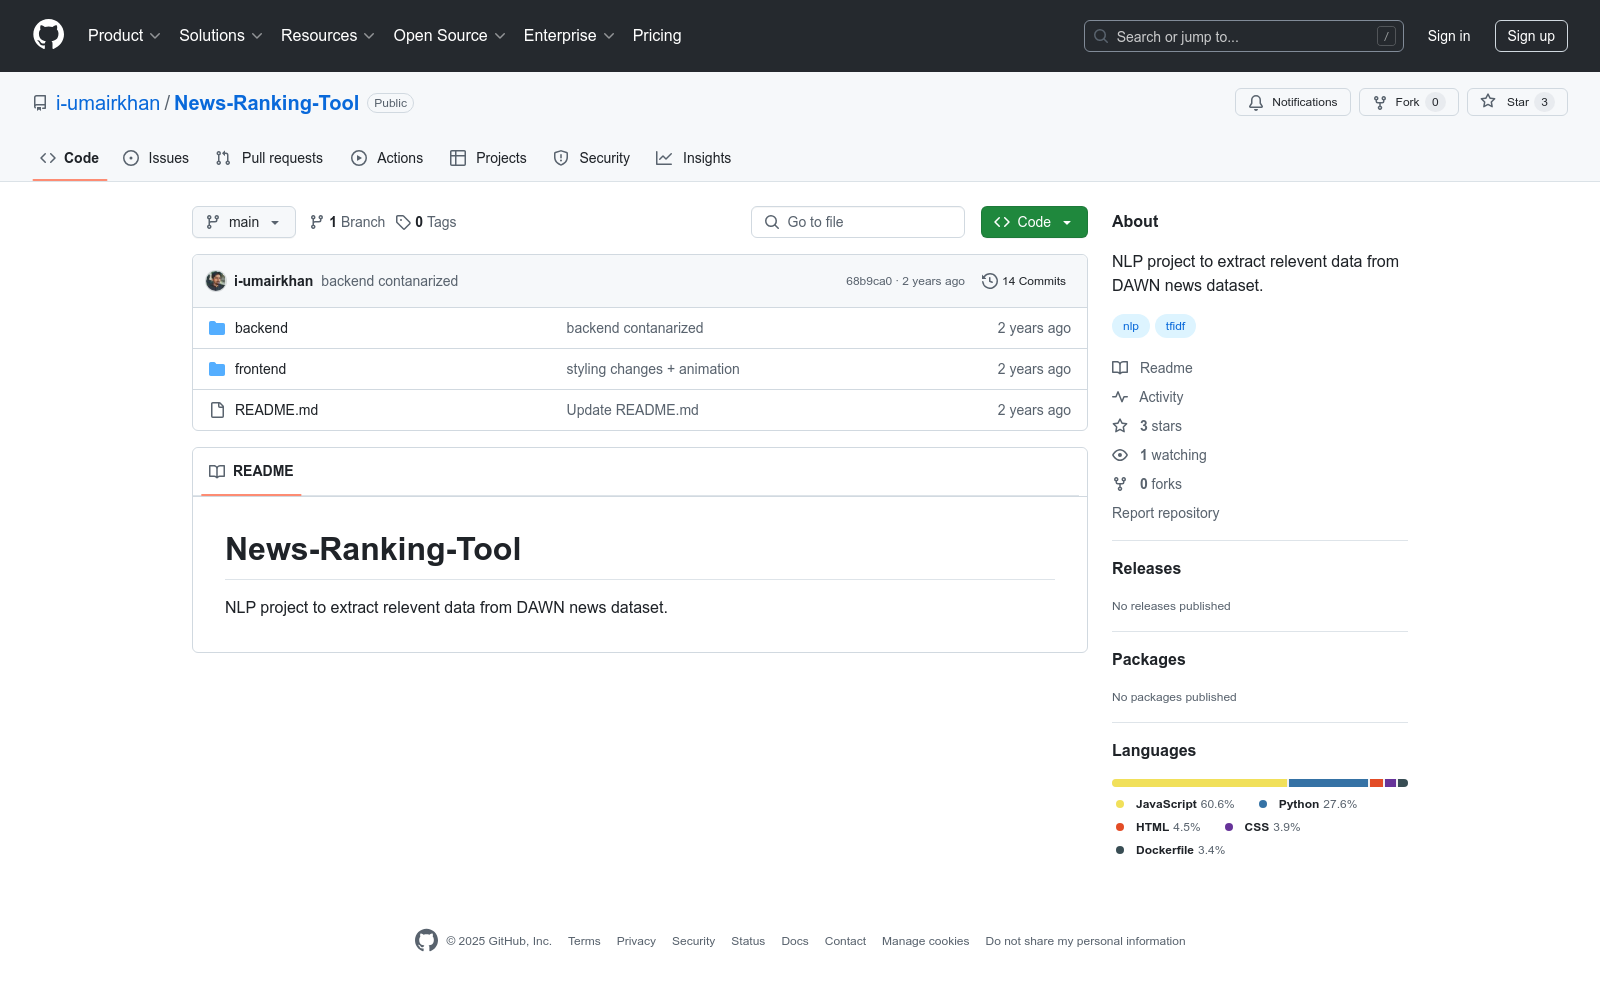Click the Go to file search box
This screenshot has width=1600, height=1000.
(x=858, y=222)
